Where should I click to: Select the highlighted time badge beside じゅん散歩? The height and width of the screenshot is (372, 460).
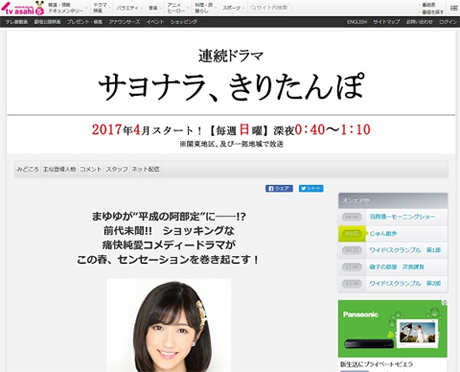[x=352, y=234]
